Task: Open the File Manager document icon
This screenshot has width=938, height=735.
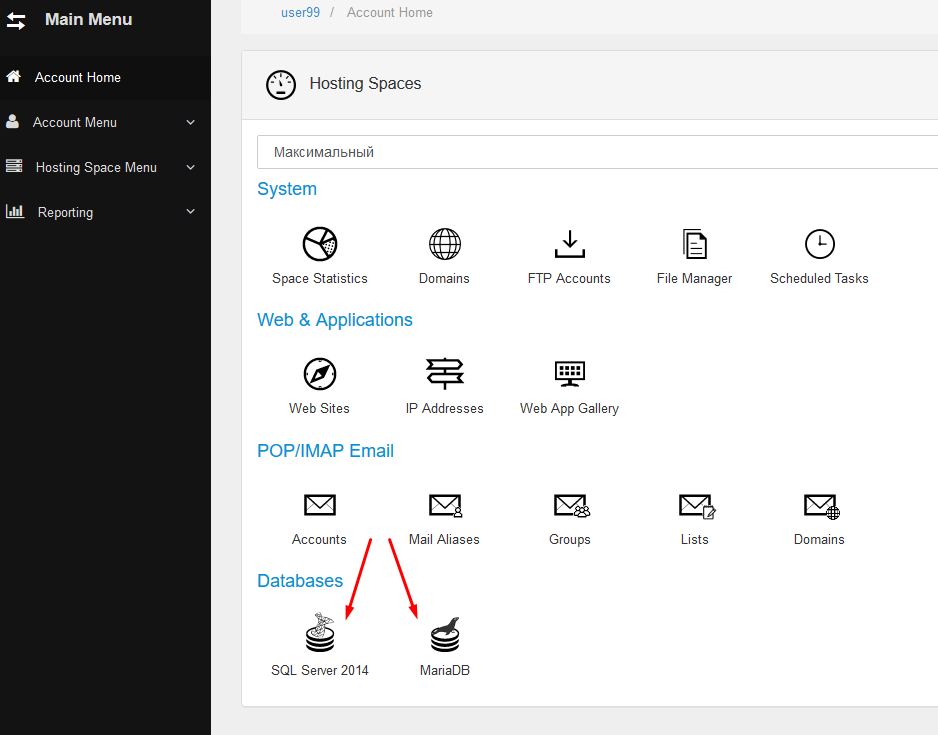Action: pyautogui.click(x=695, y=244)
